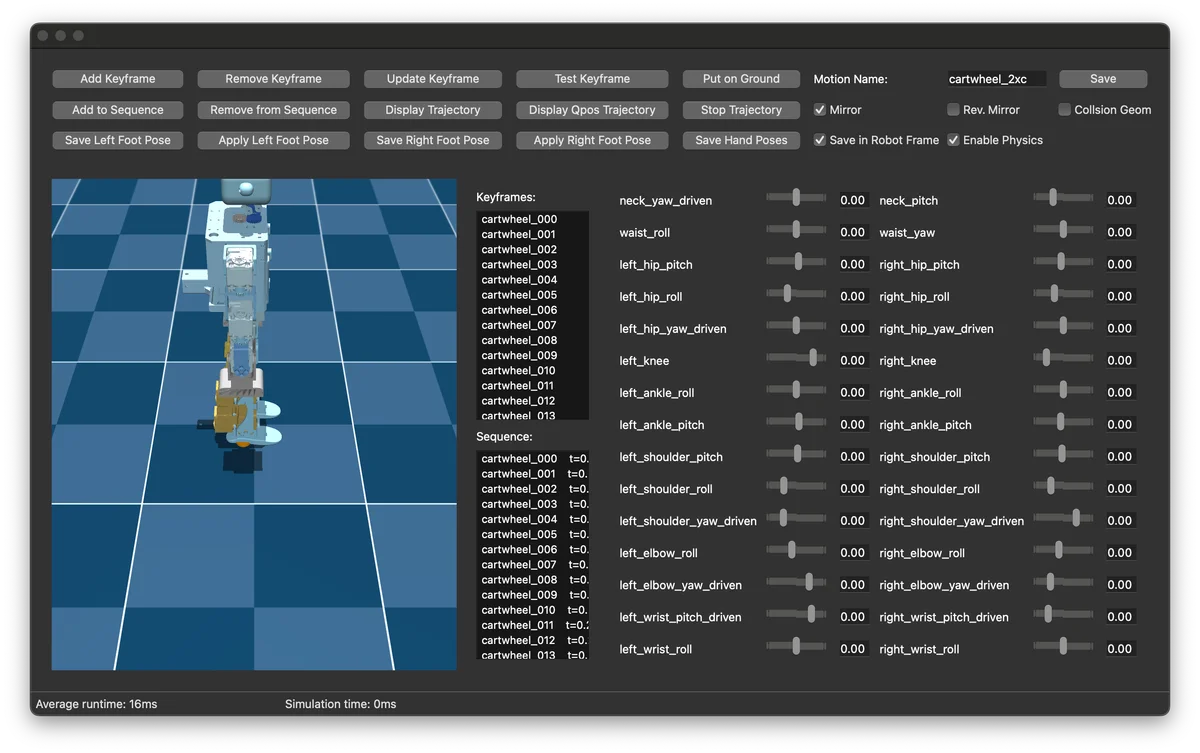Screen dimensions: 1200x753
Task: Enable Rev. Mirror option
Action: click(954, 110)
